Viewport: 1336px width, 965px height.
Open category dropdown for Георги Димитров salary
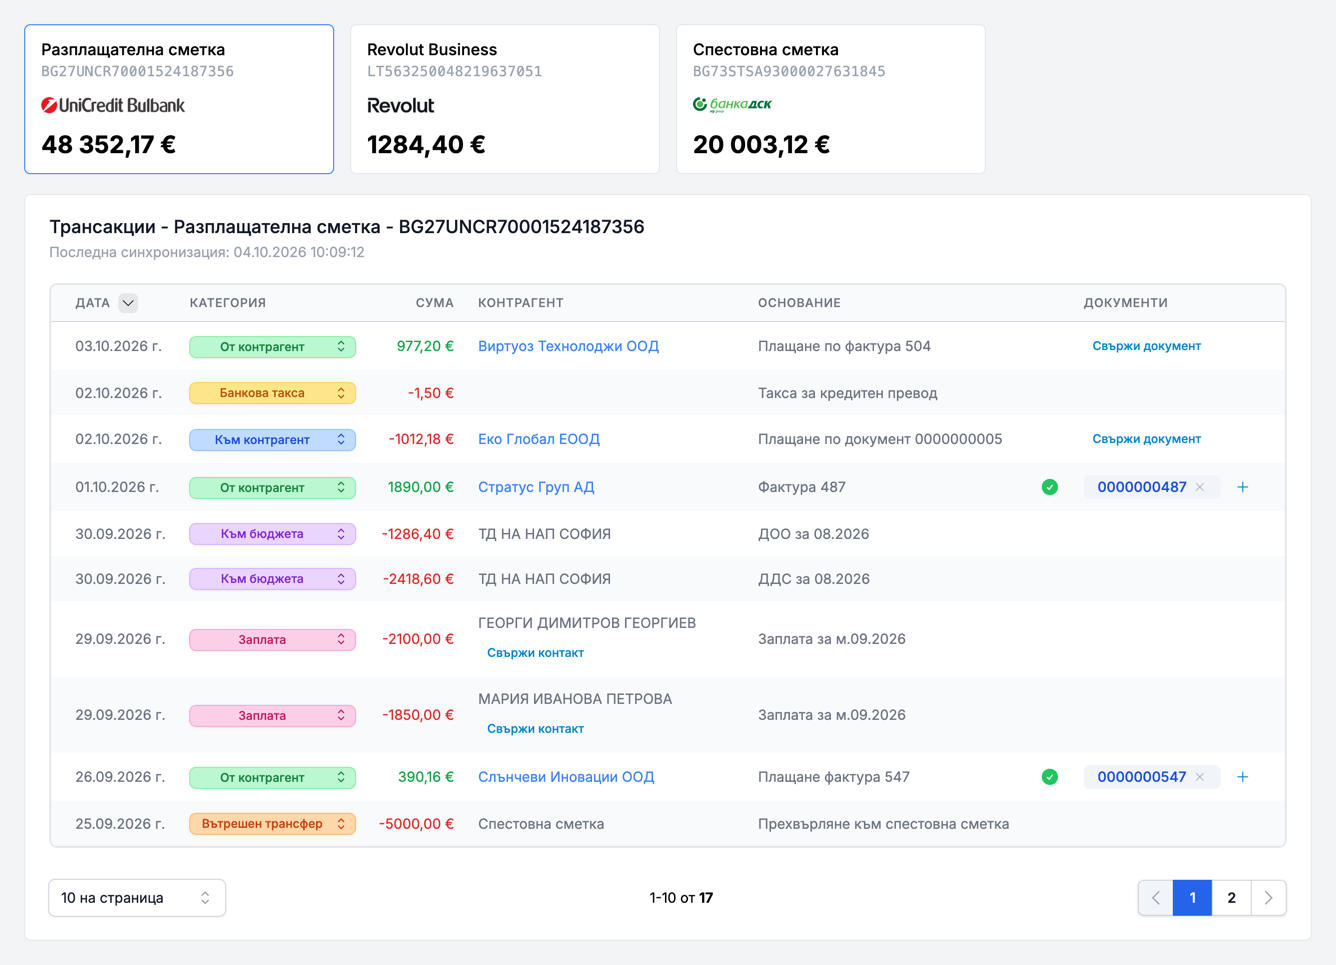[272, 640]
